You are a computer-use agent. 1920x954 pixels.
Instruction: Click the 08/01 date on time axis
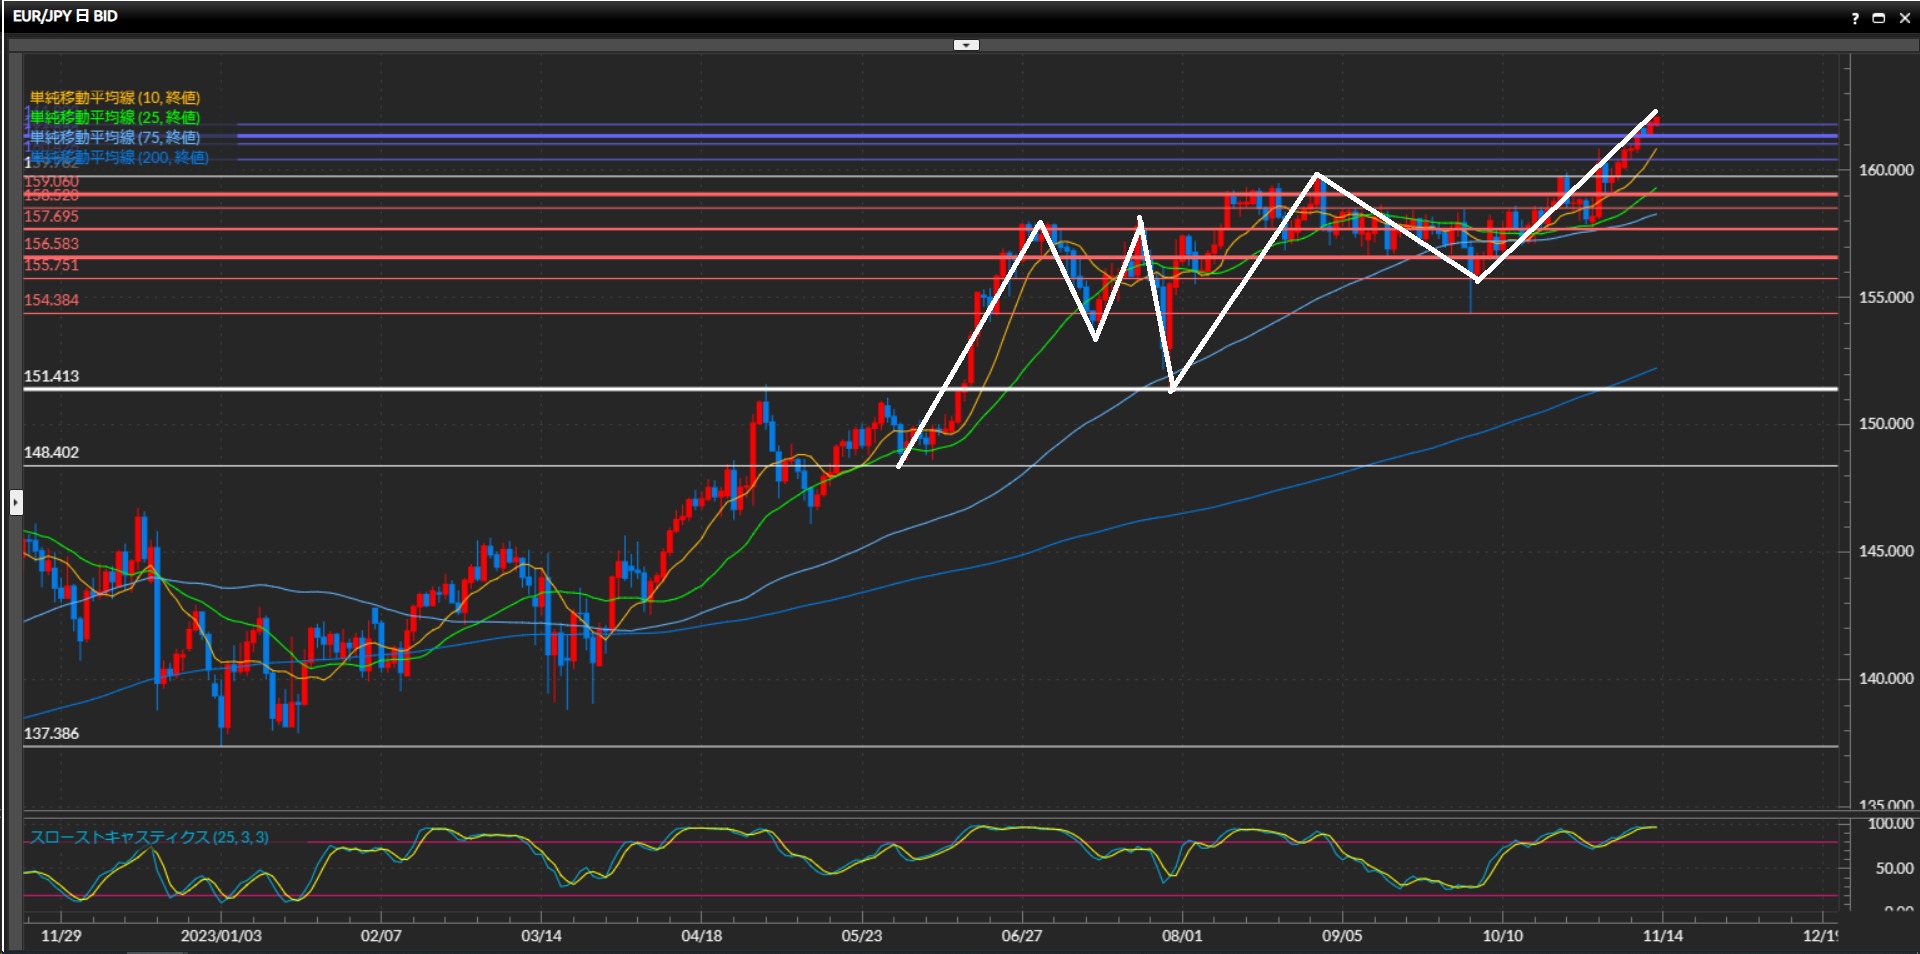tap(1181, 936)
